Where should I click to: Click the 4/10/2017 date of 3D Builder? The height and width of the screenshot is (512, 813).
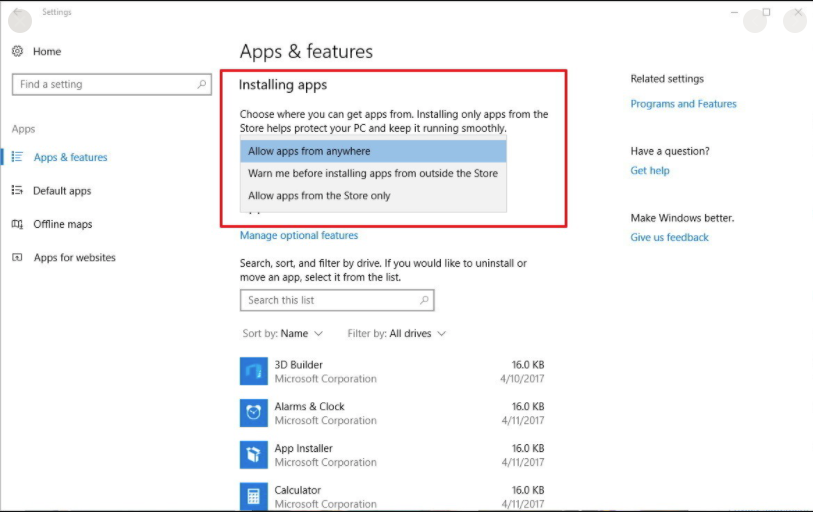tap(522, 379)
